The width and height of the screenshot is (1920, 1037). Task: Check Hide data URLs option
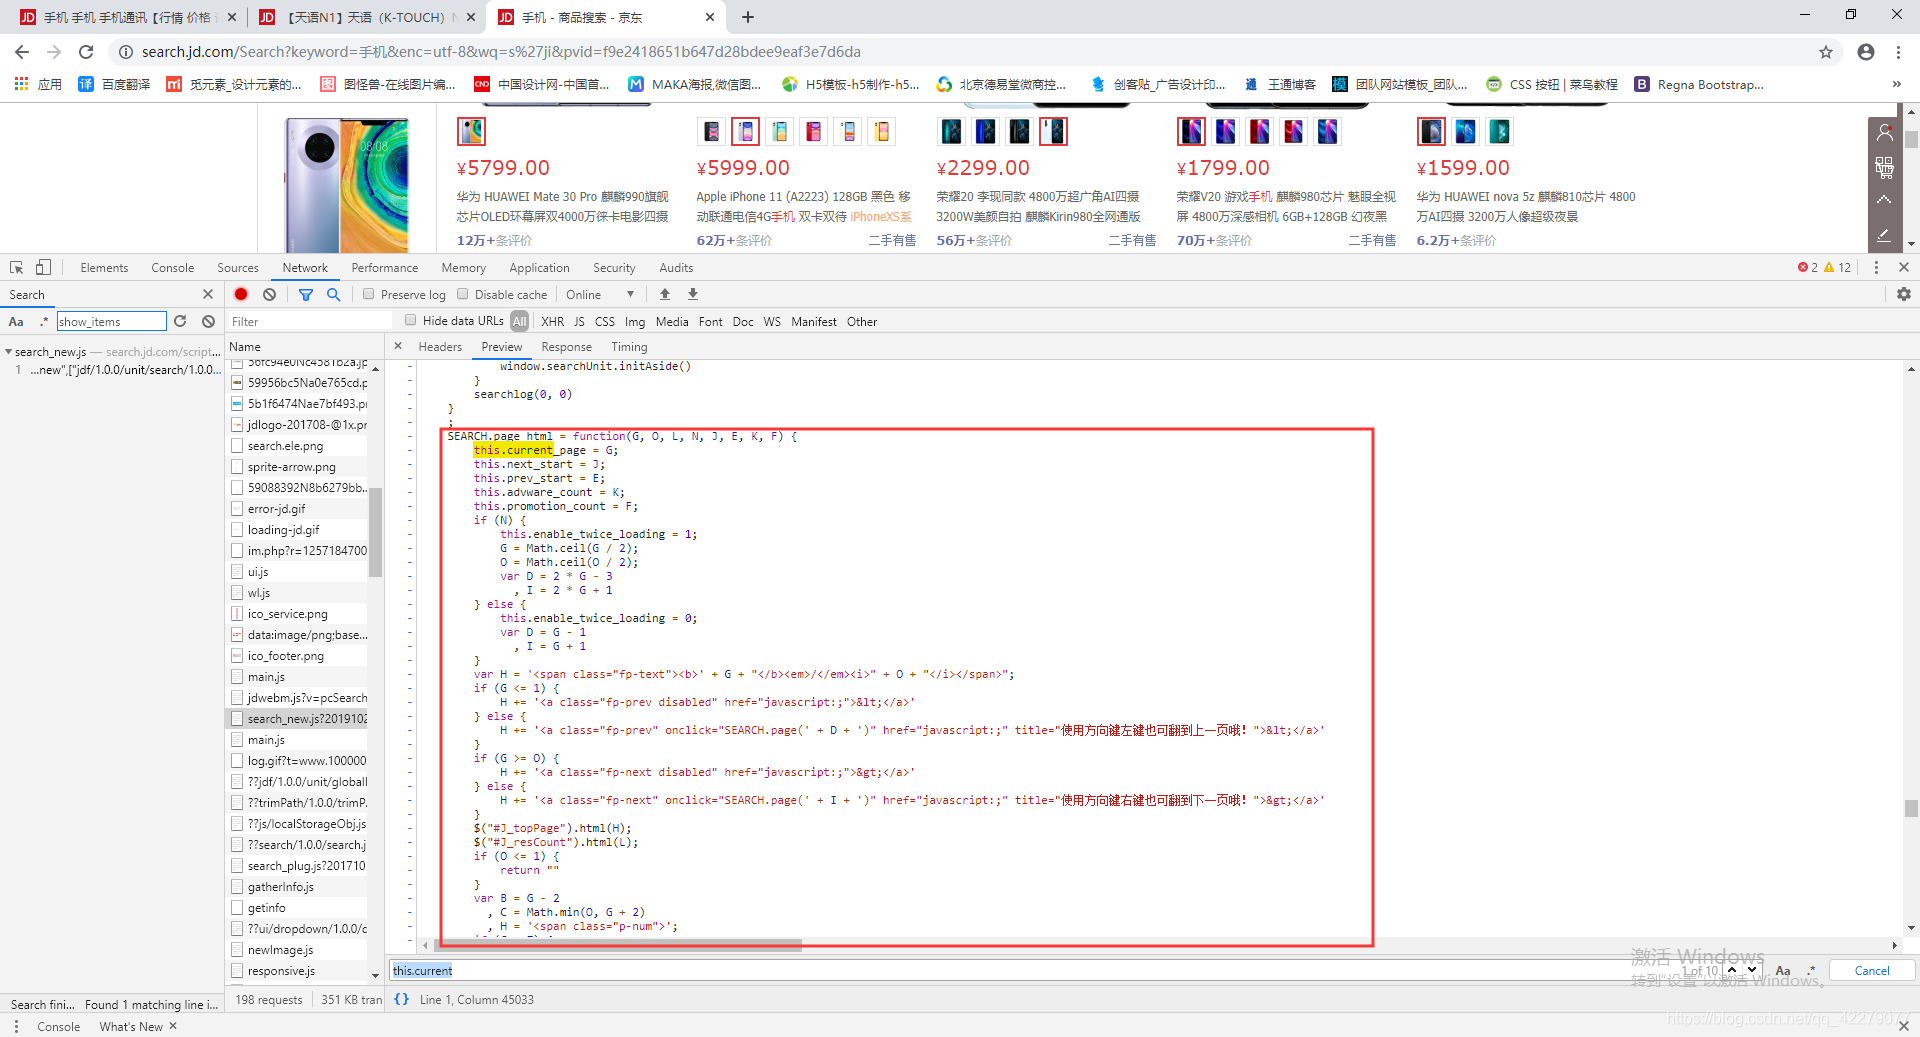pos(411,320)
